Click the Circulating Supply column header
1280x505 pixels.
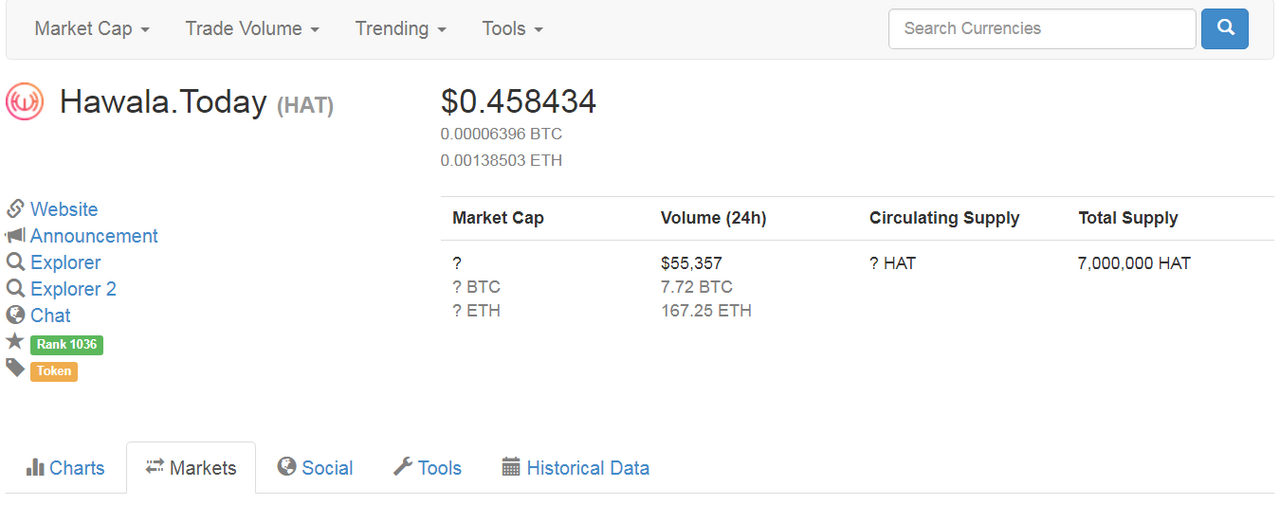945,218
